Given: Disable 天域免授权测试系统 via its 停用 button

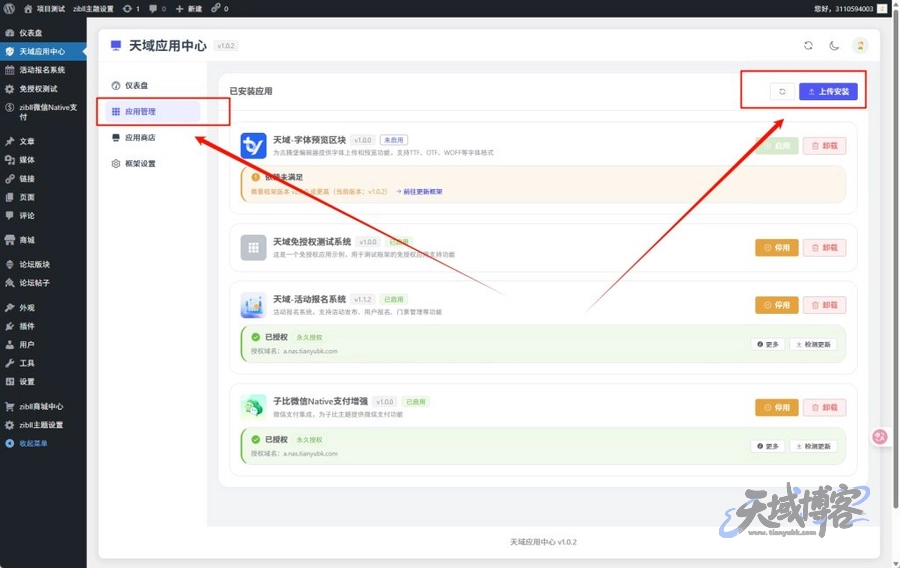Looking at the screenshot, I should point(776,248).
